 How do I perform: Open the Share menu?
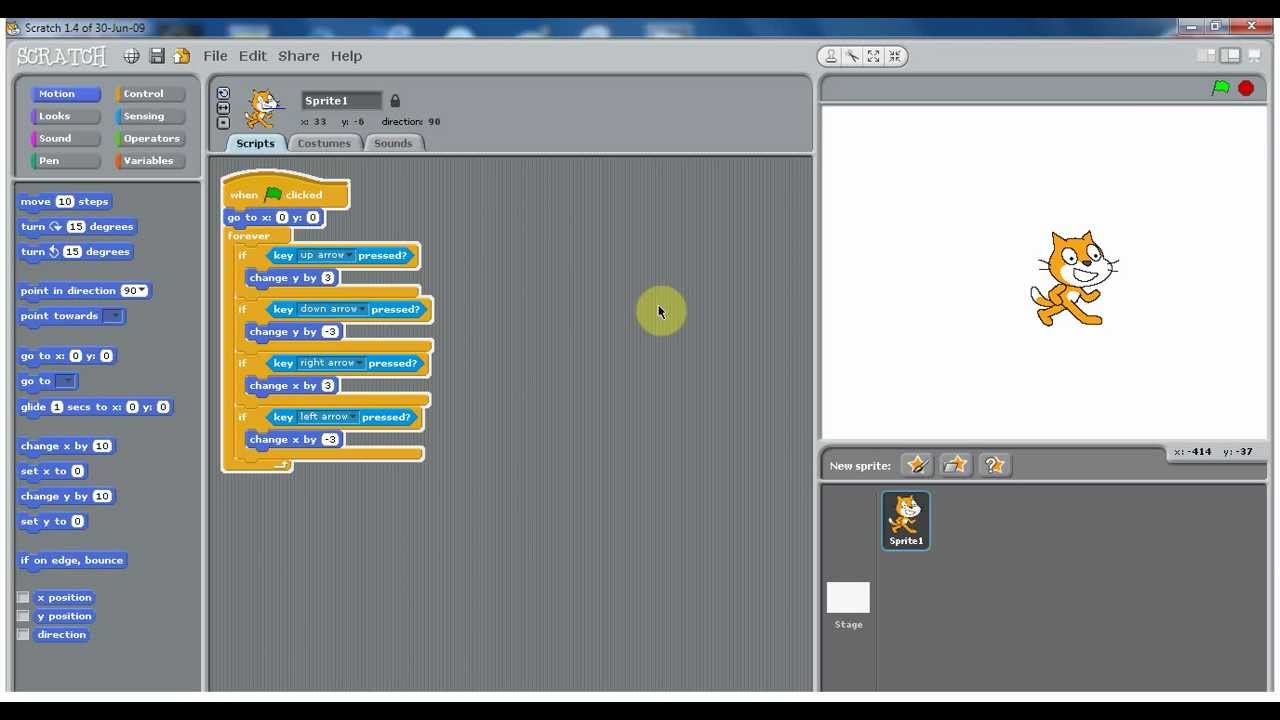click(x=299, y=56)
